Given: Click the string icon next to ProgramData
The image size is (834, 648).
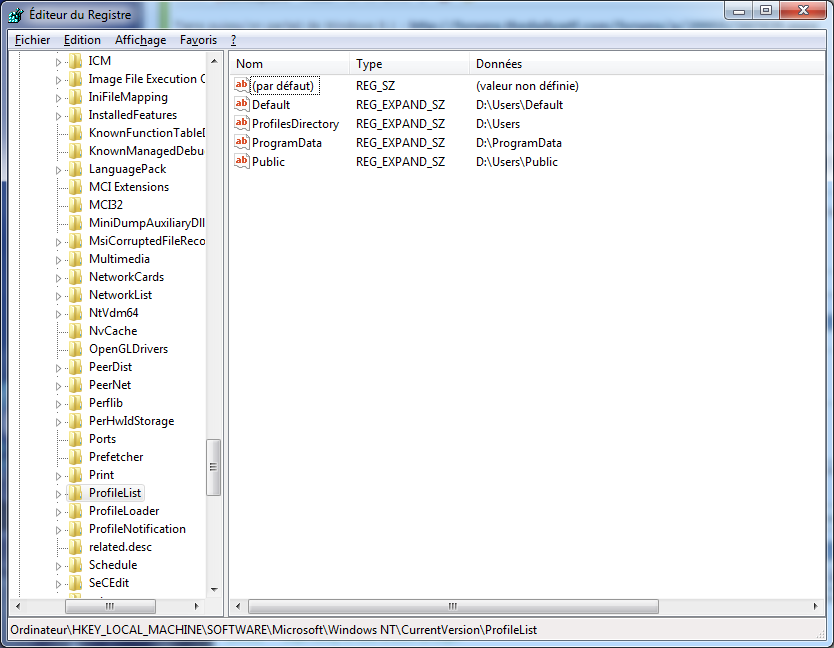Looking at the screenshot, I should [241, 142].
